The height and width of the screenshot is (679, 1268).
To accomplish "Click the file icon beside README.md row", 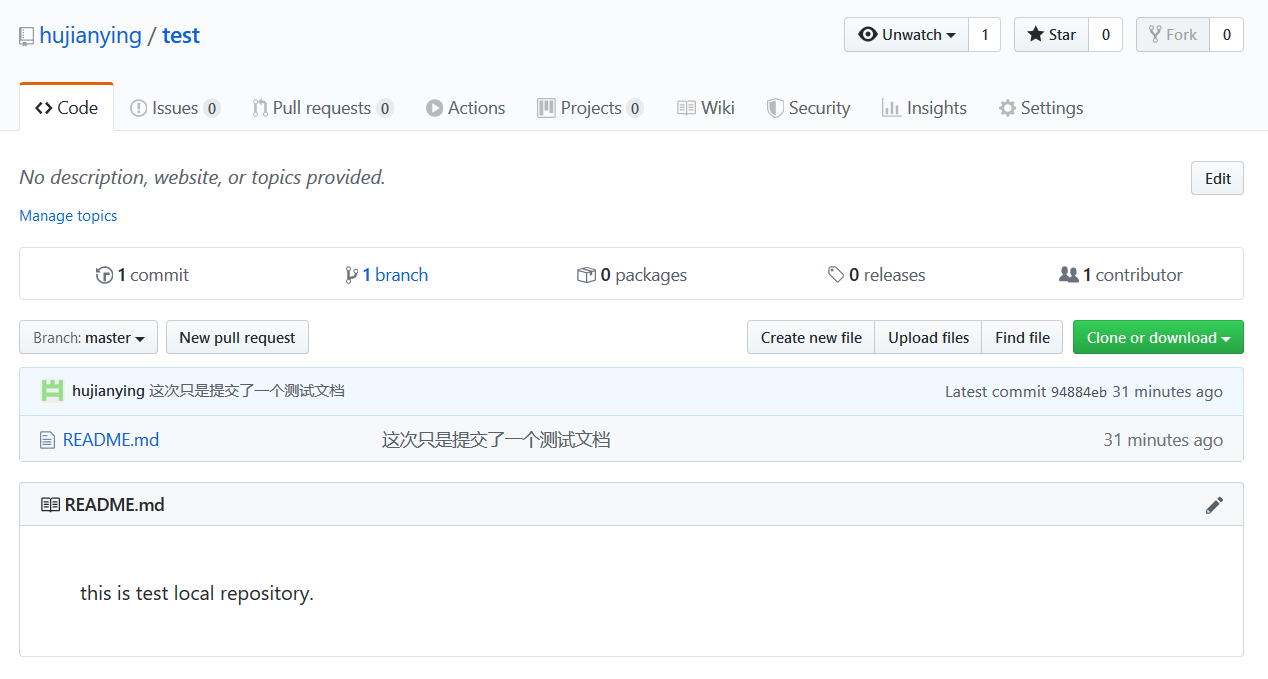I will pyautogui.click(x=47, y=440).
